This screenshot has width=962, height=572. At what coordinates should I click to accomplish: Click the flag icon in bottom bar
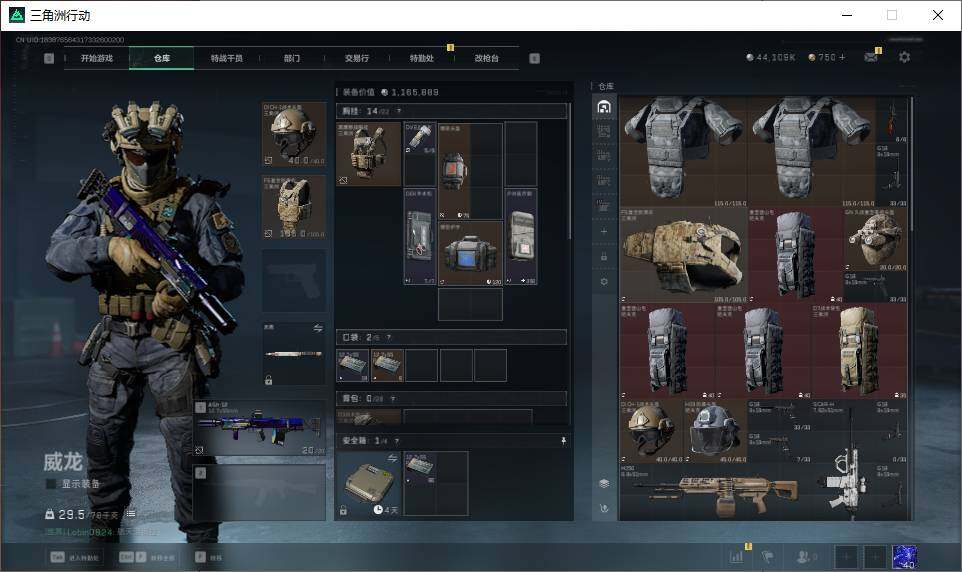[767, 557]
